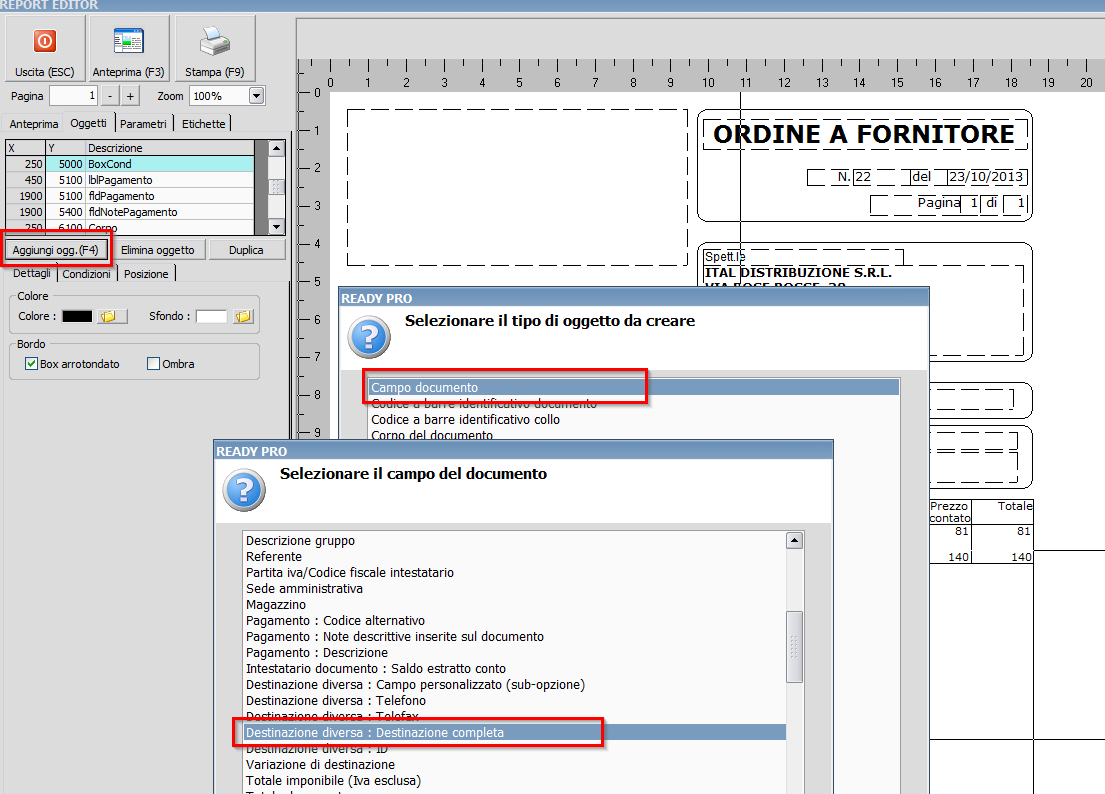Viewport: 1105px width, 794px height.
Task: Select the Posizione tab
Action: (x=146, y=274)
